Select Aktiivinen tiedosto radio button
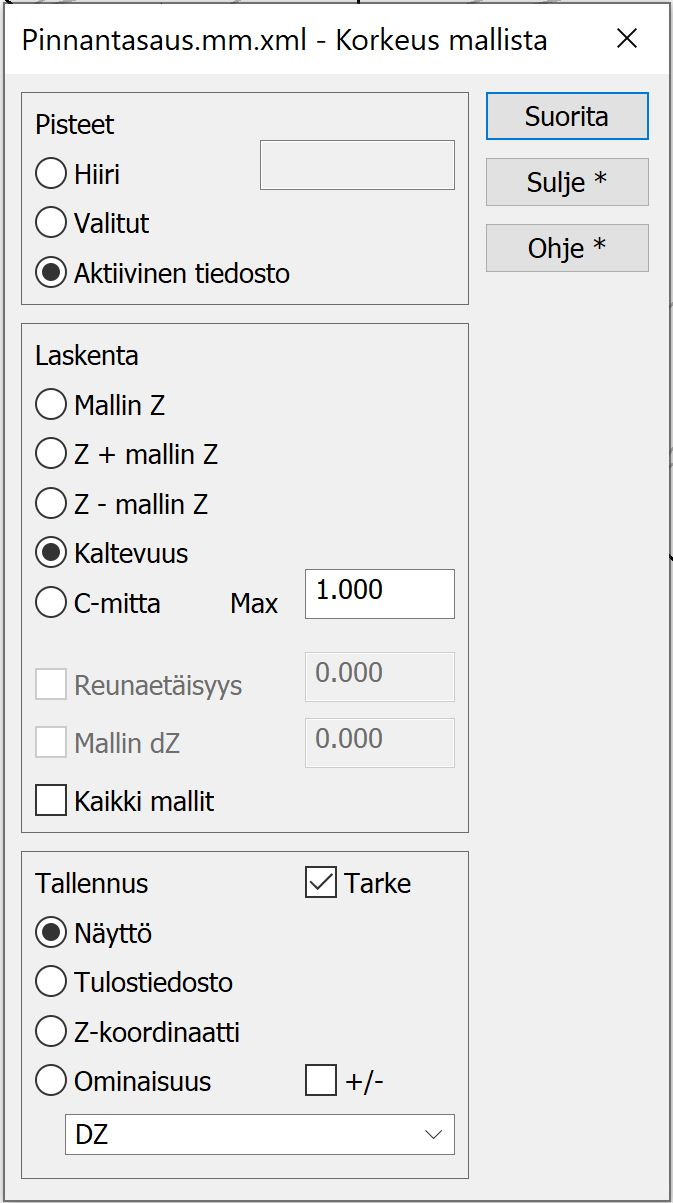Screen dimensions: 673x1203 pos(51,273)
